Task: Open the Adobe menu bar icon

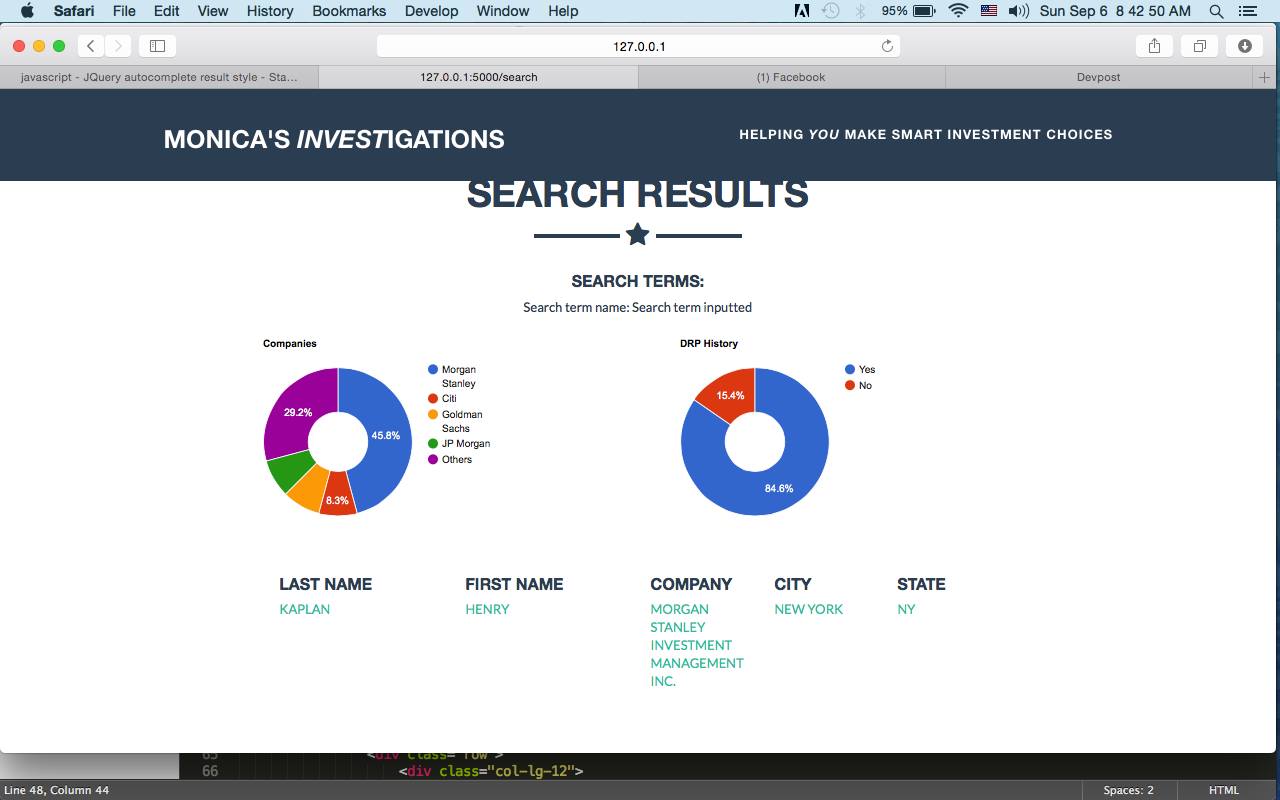Action: 802,11
